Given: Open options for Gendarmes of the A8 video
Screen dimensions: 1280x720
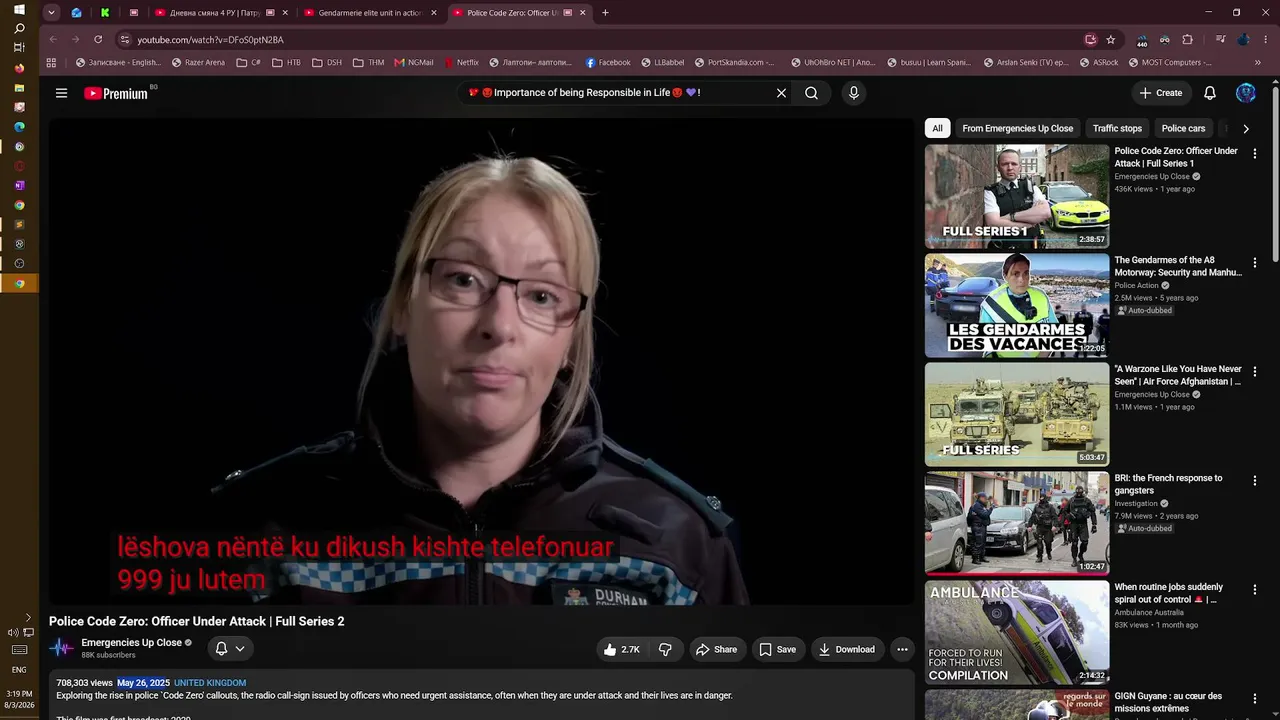Looking at the screenshot, I should 1255,263.
